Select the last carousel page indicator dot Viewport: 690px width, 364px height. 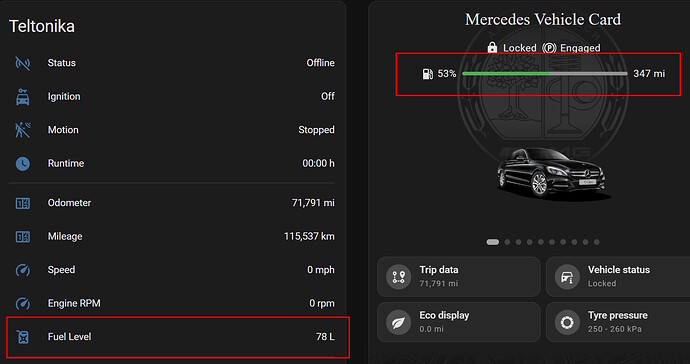tap(597, 242)
